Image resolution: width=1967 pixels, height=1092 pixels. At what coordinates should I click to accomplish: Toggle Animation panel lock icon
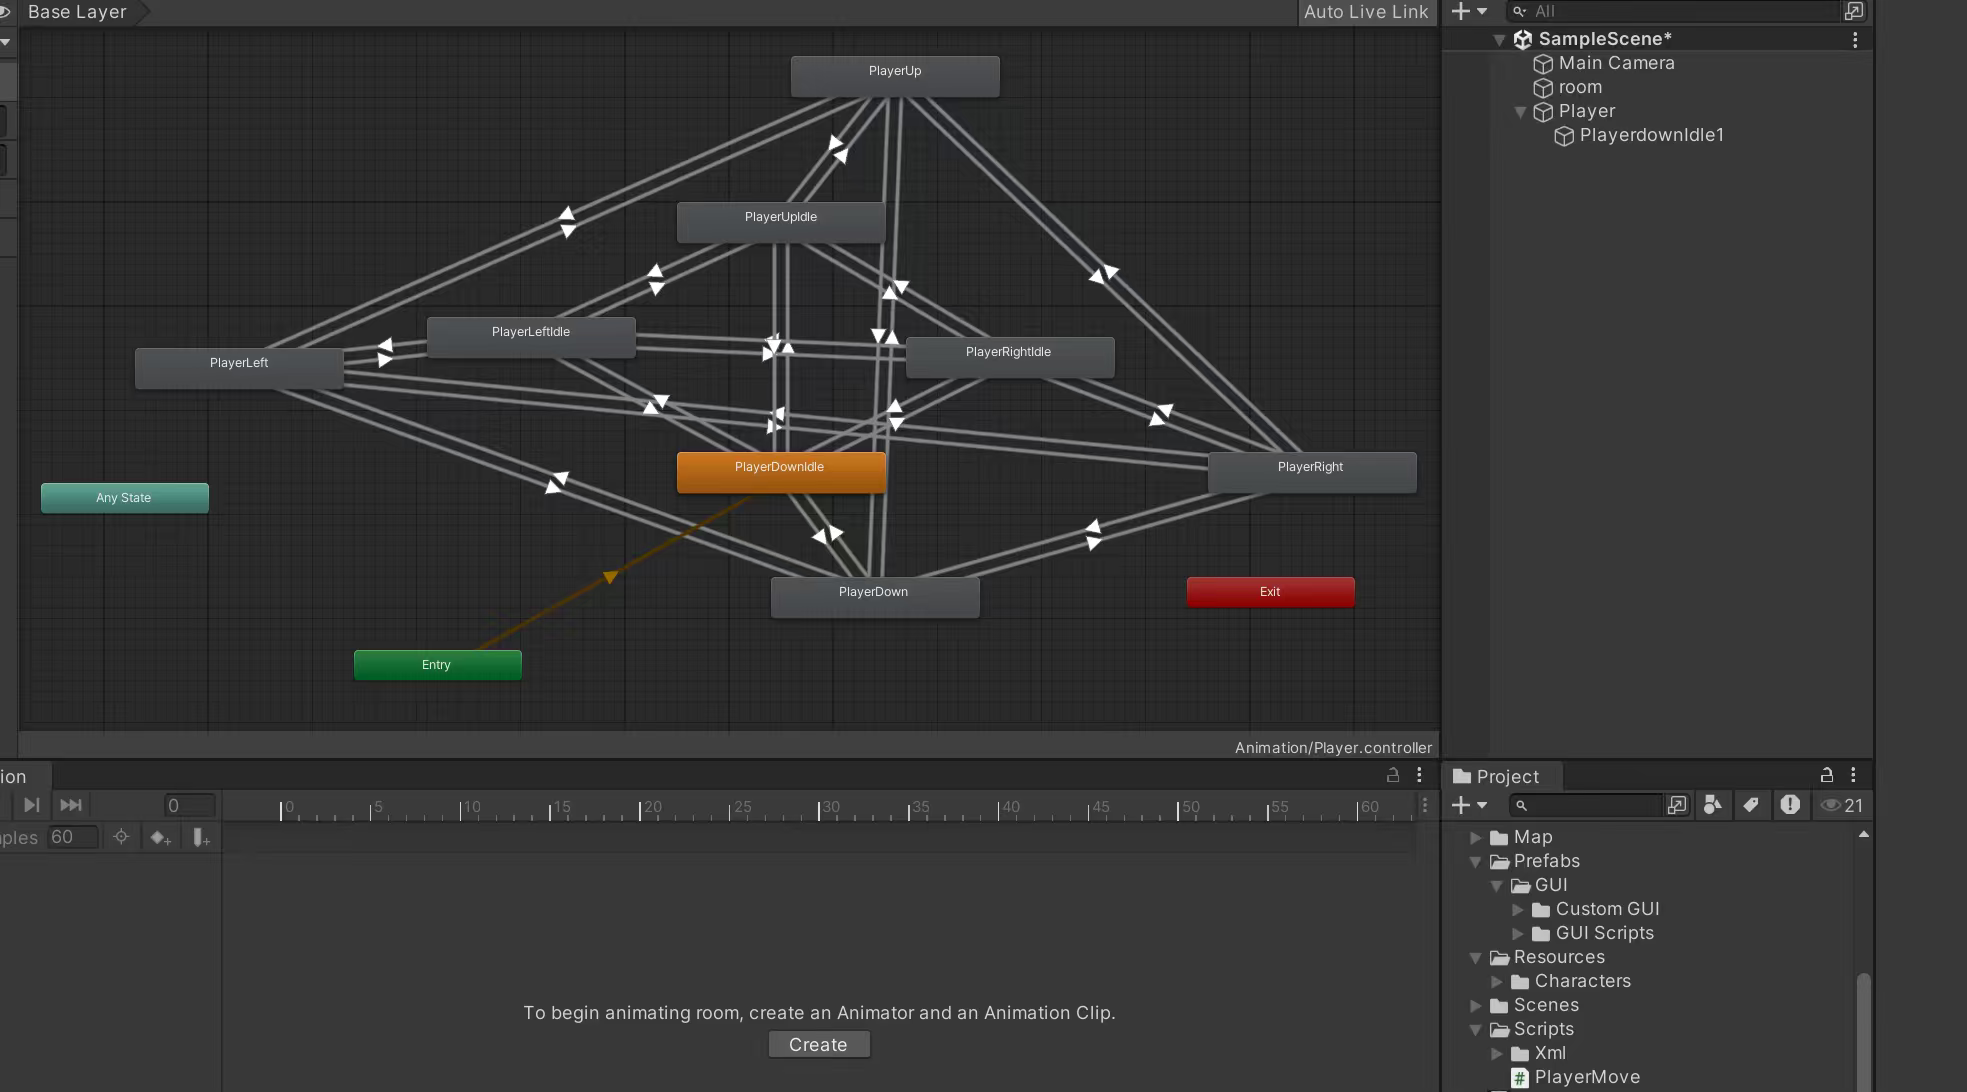(1392, 775)
